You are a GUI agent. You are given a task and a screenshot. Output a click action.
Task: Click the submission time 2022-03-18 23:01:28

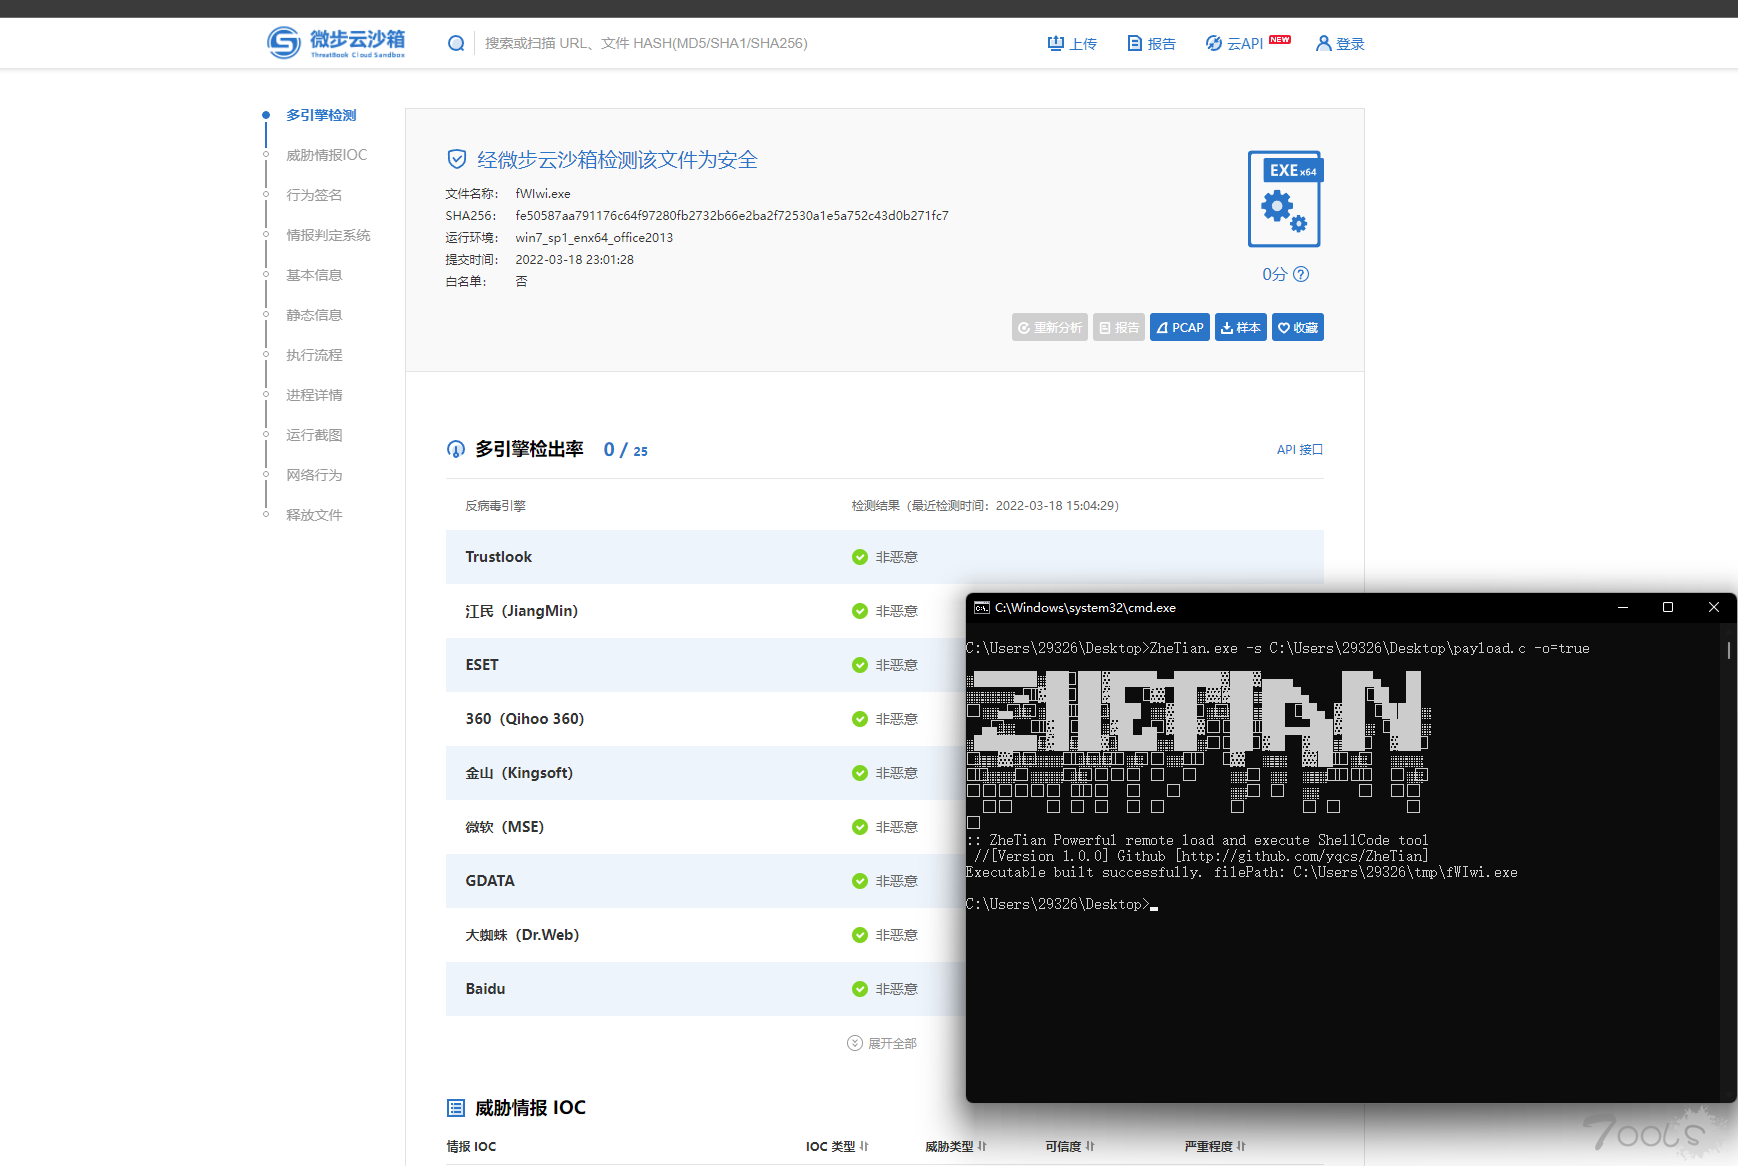click(x=574, y=259)
